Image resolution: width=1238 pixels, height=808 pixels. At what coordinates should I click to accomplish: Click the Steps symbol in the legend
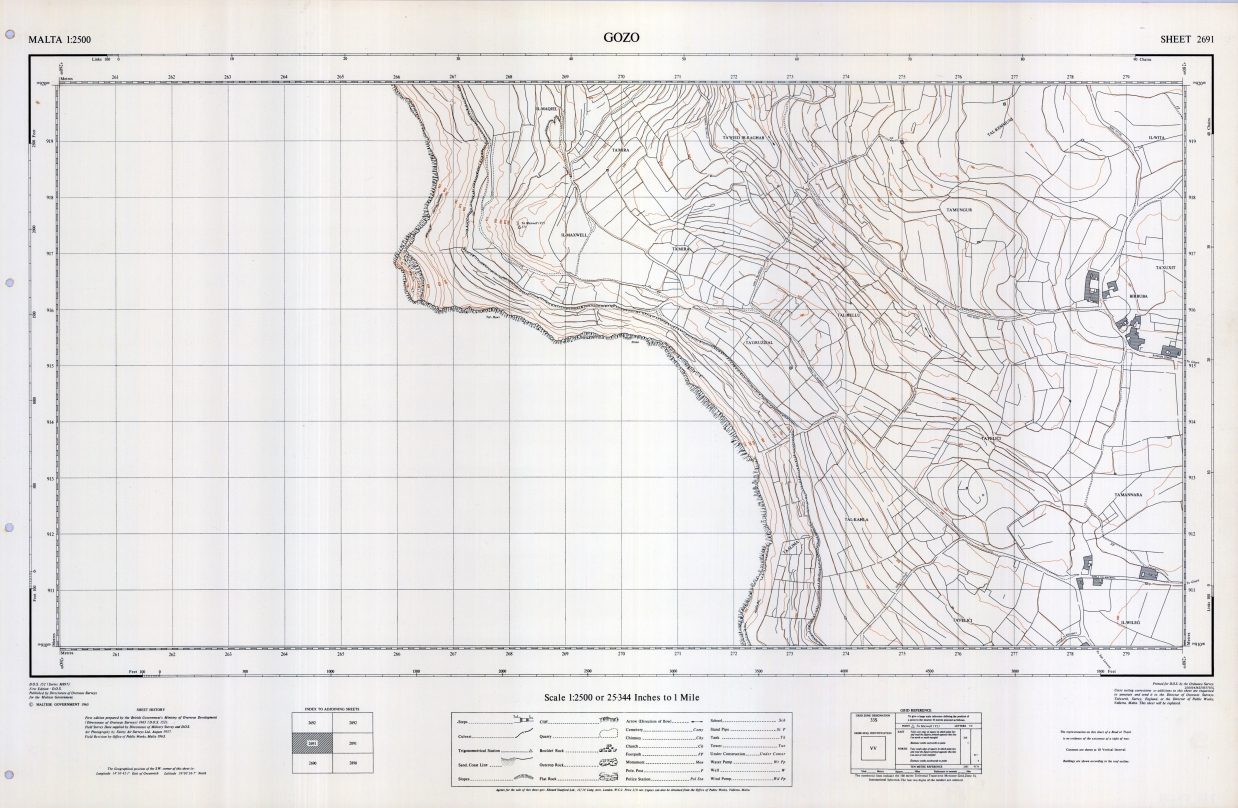pyautogui.click(x=522, y=720)
